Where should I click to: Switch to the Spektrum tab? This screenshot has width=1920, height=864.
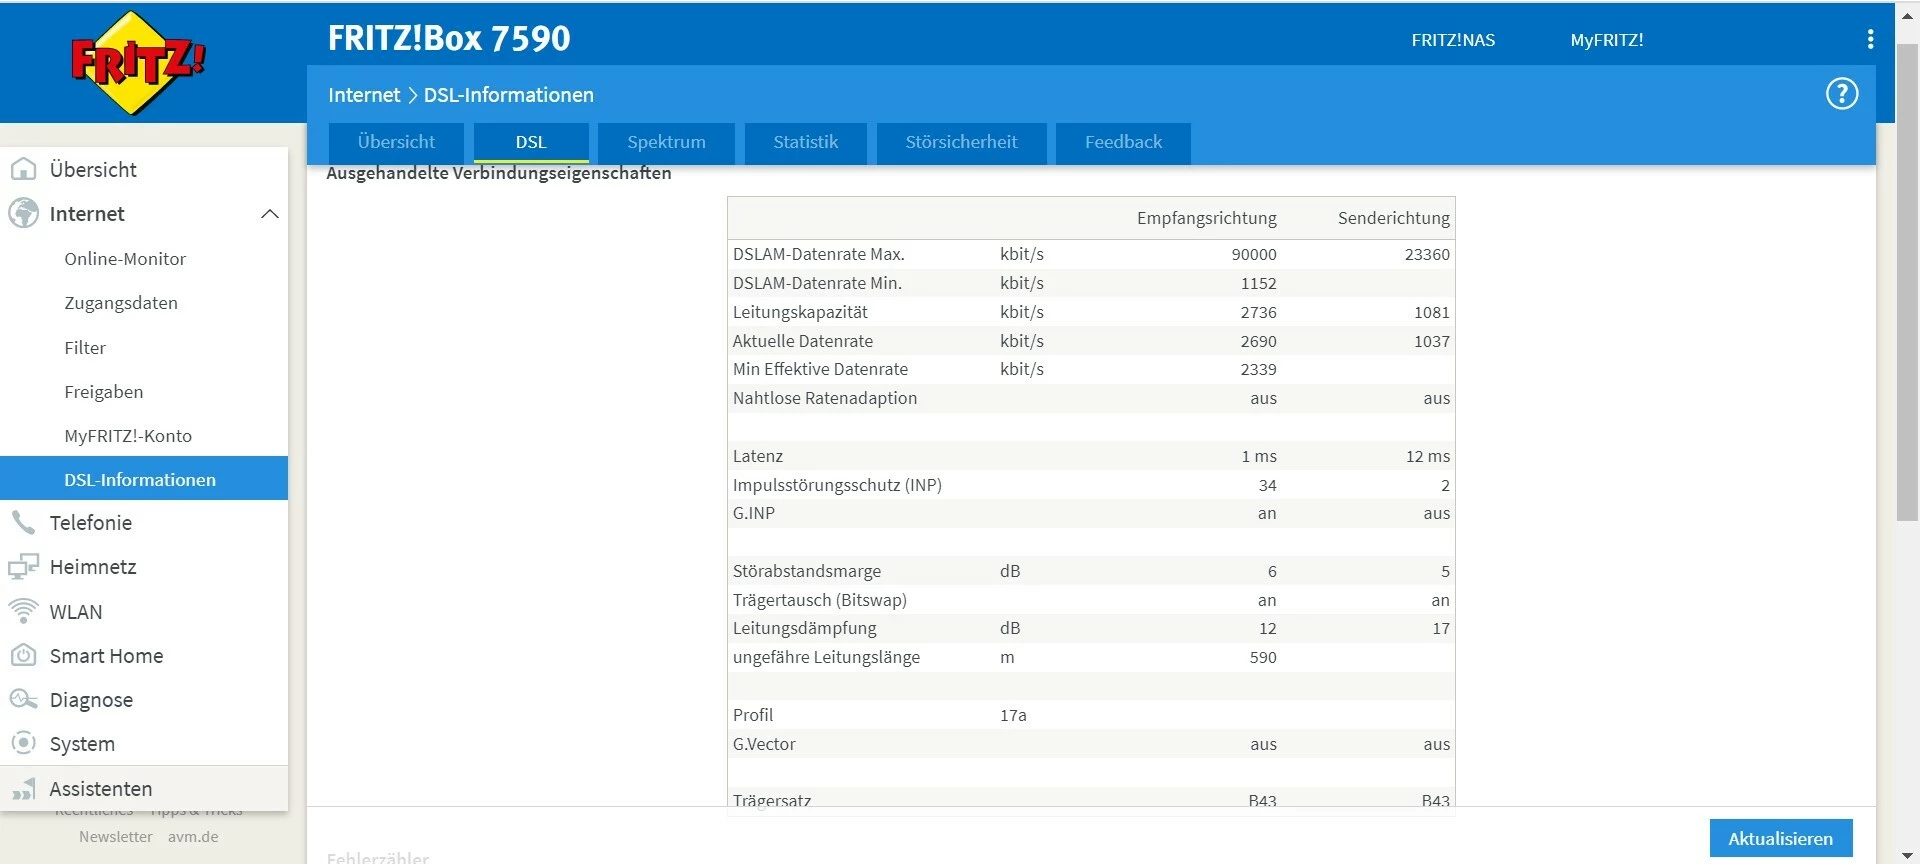coord(666,142)
